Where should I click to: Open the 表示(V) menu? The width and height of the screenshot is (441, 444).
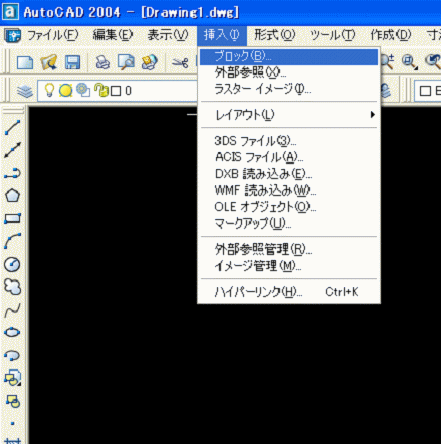tap(168, 35)
